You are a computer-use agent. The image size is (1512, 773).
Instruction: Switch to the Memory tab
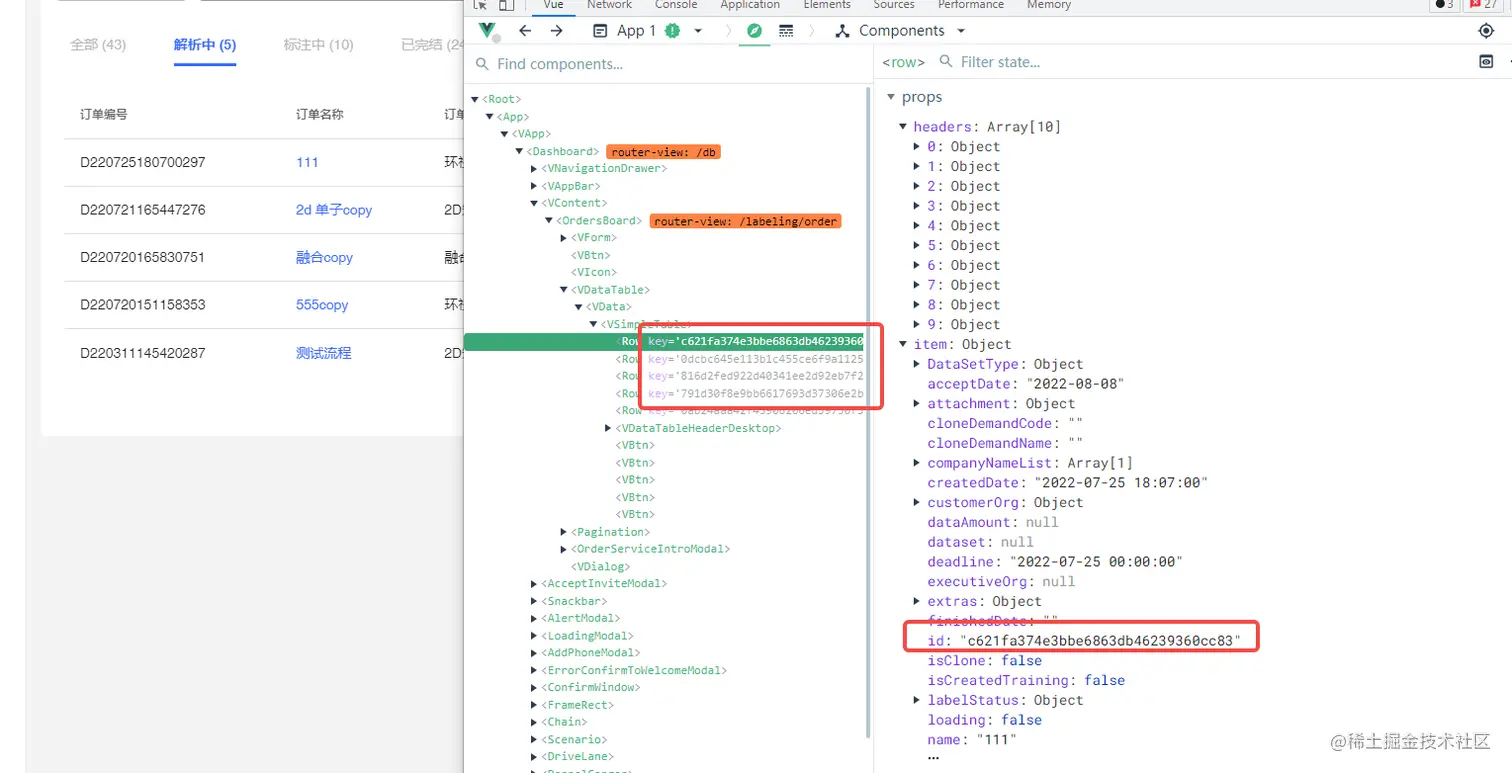(x=1049, y=5)
